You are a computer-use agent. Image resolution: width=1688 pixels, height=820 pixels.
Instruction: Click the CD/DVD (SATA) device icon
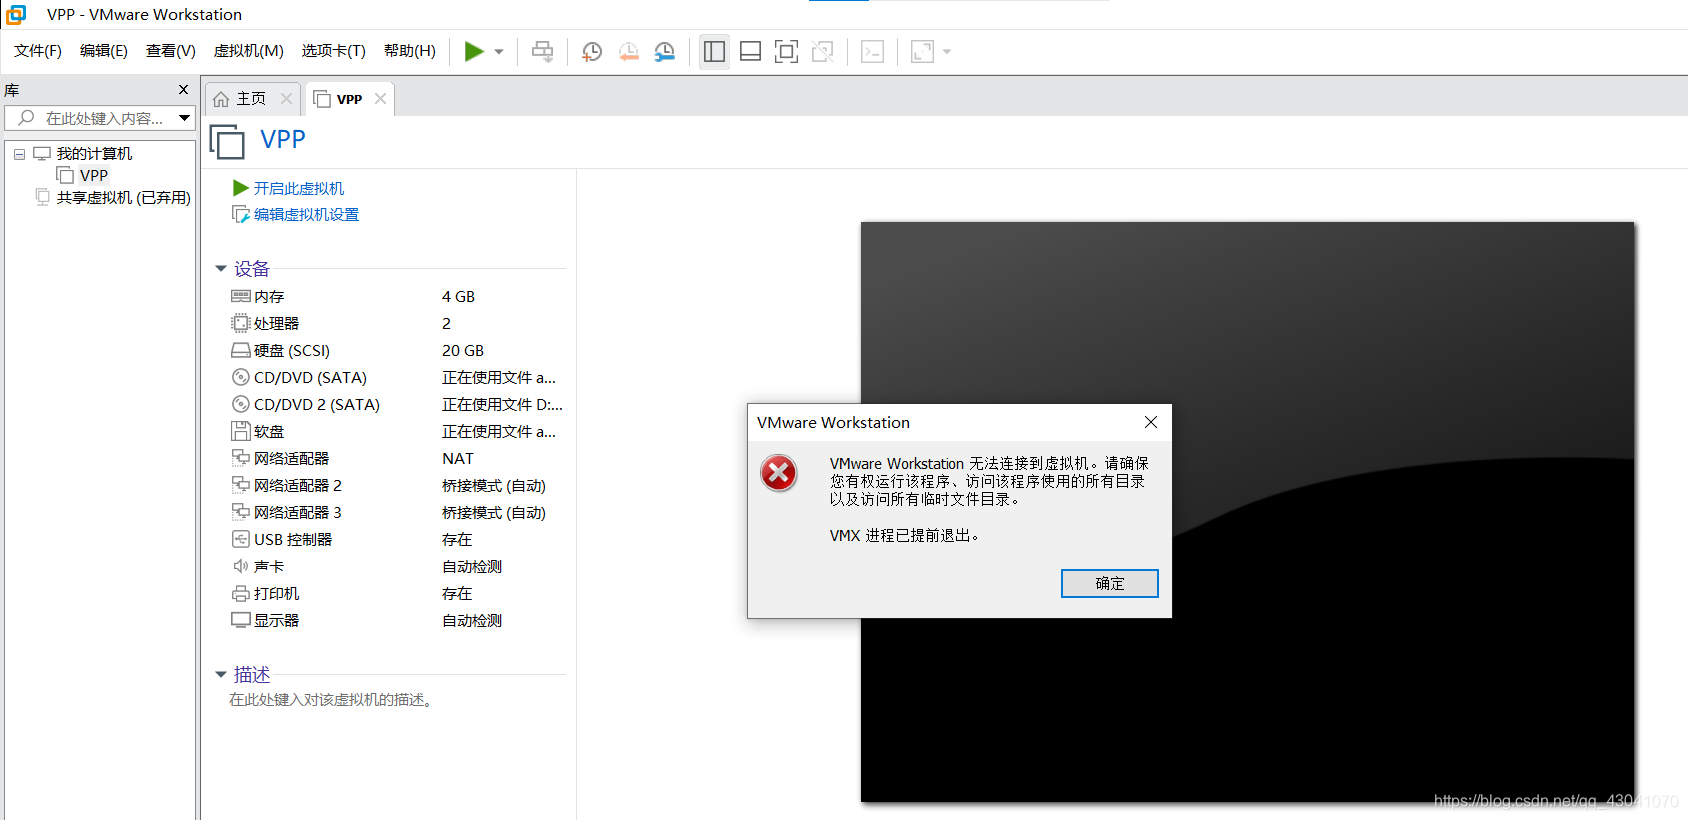241,377
